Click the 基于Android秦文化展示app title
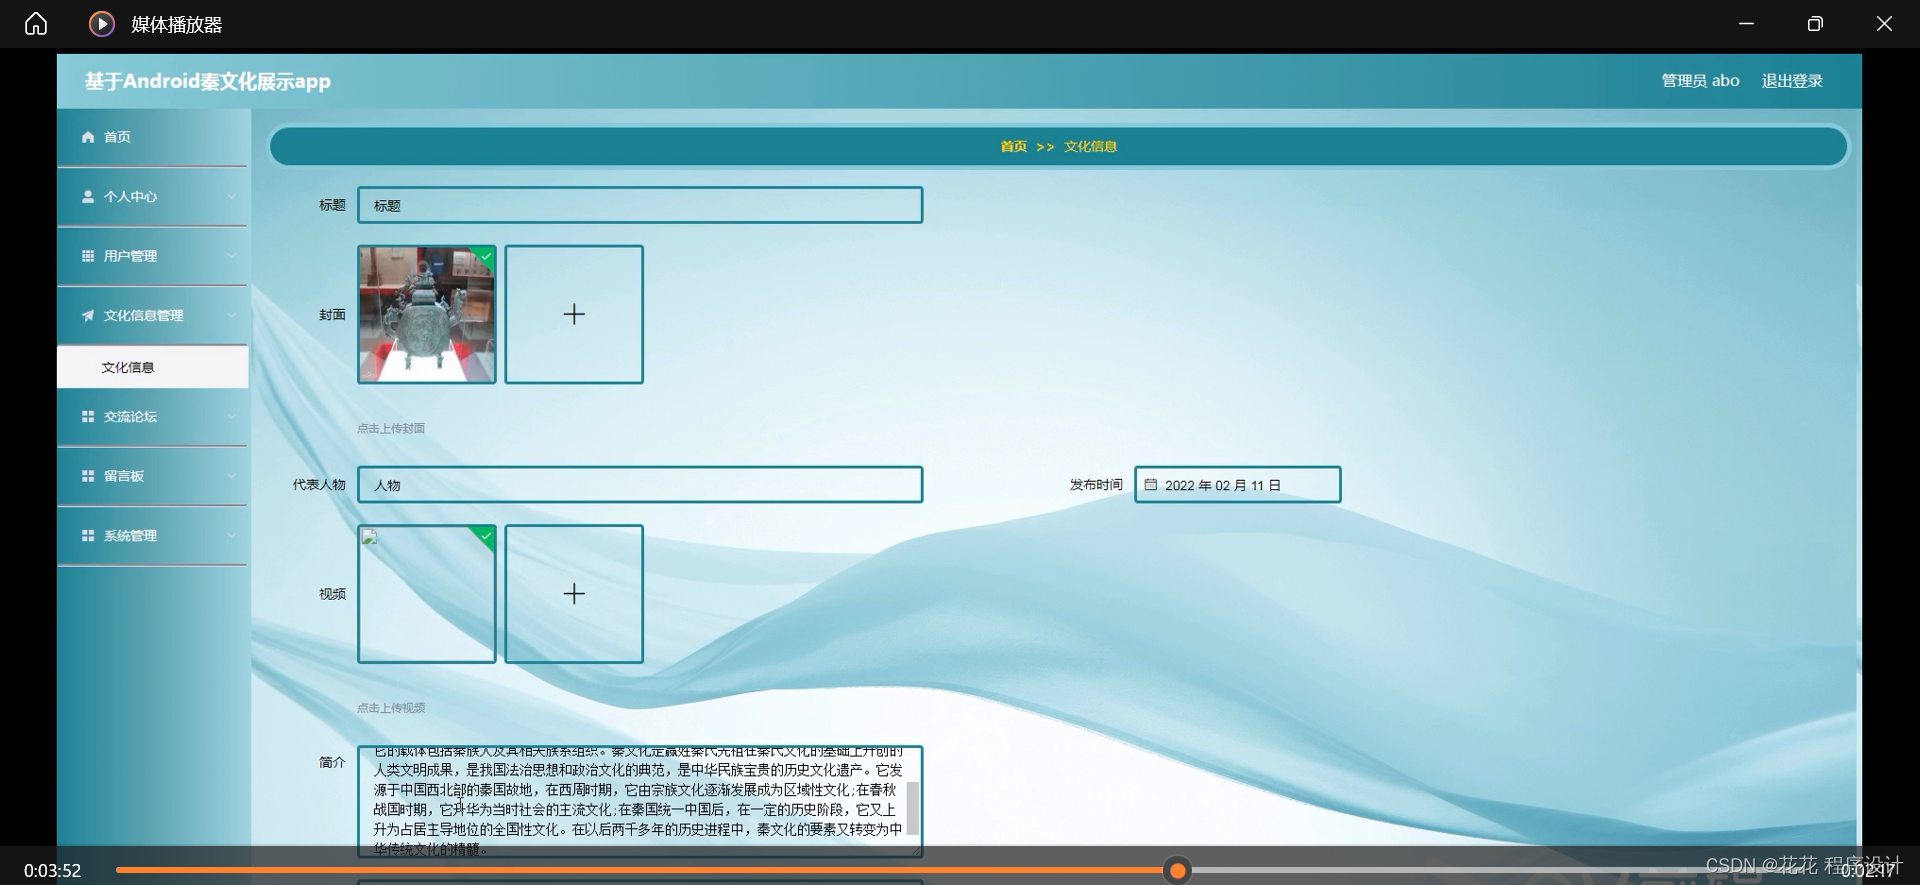 click(x=207, y=82)
